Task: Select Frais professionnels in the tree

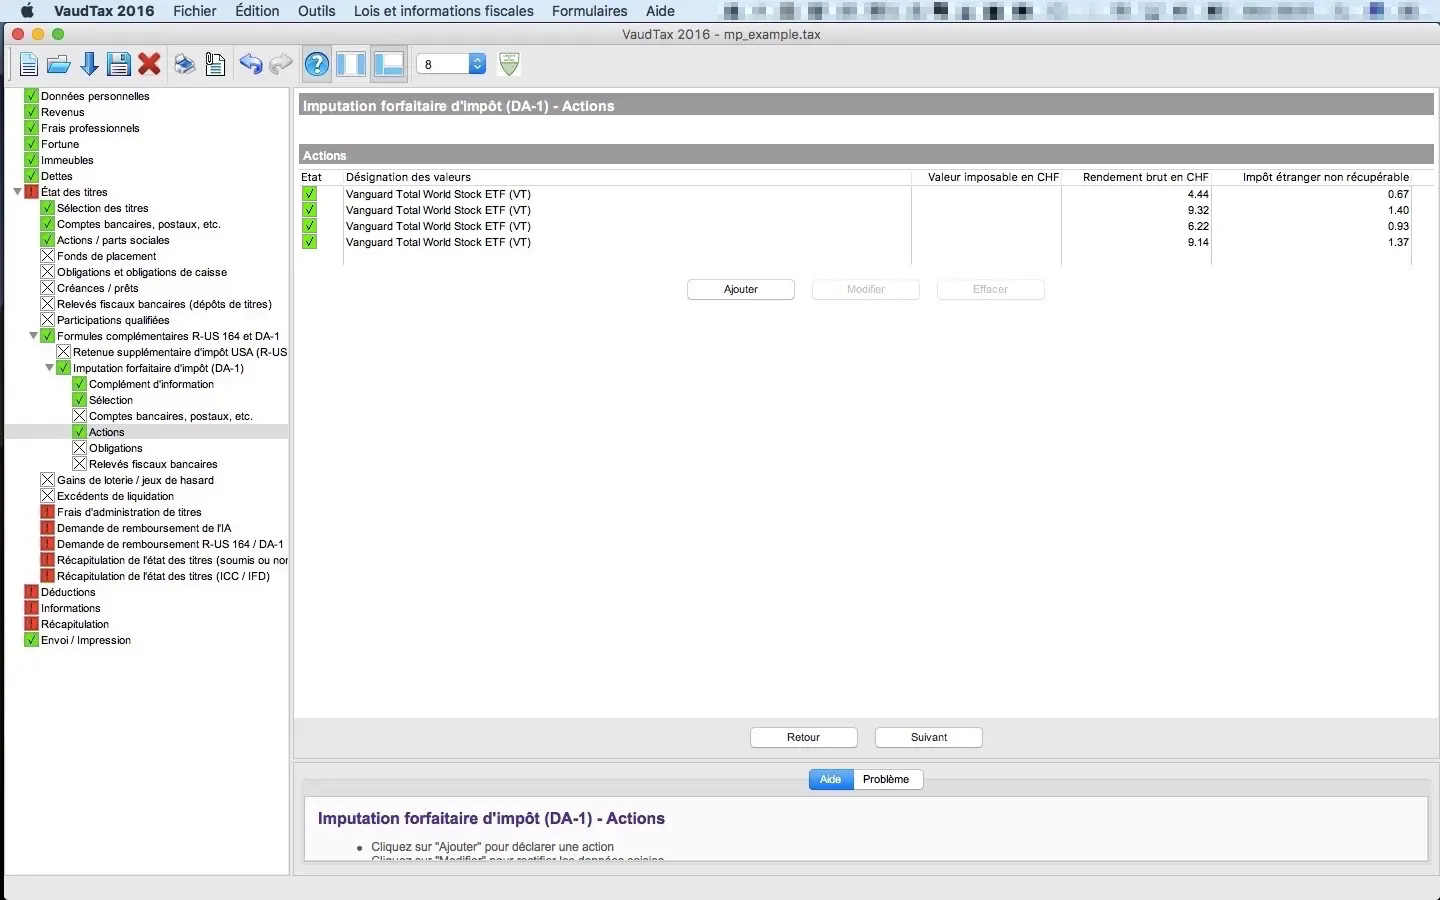Action: (90, 128)
